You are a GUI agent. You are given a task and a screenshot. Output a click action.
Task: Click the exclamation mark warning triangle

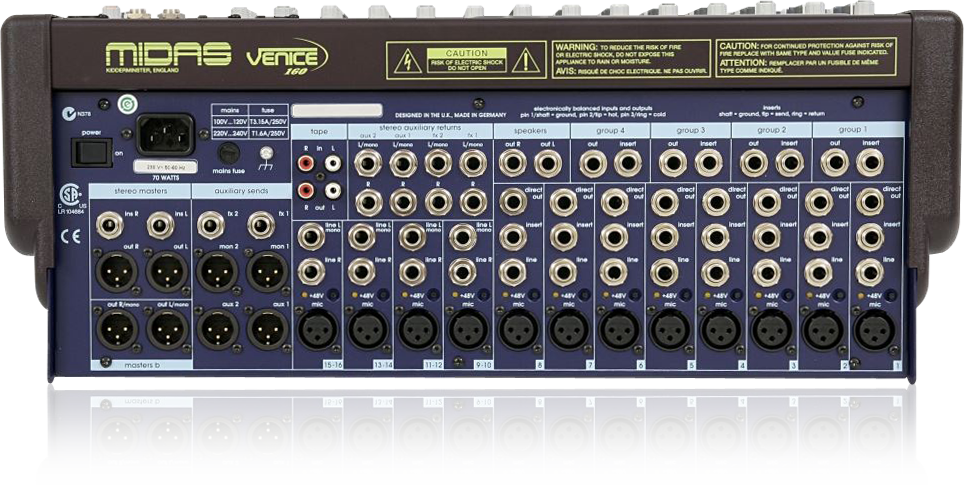click(525, 61)
